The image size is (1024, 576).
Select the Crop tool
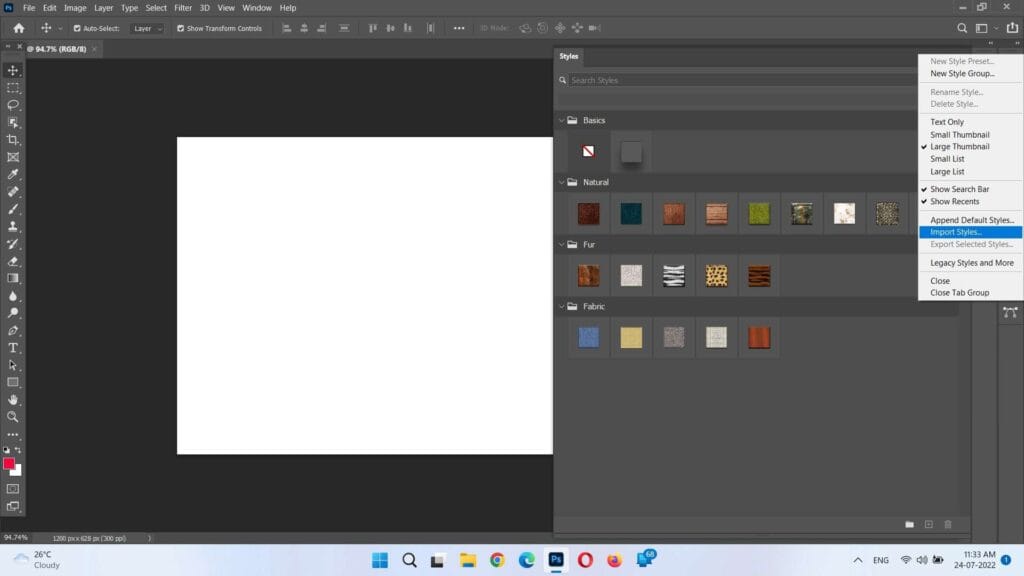point(13,140)
